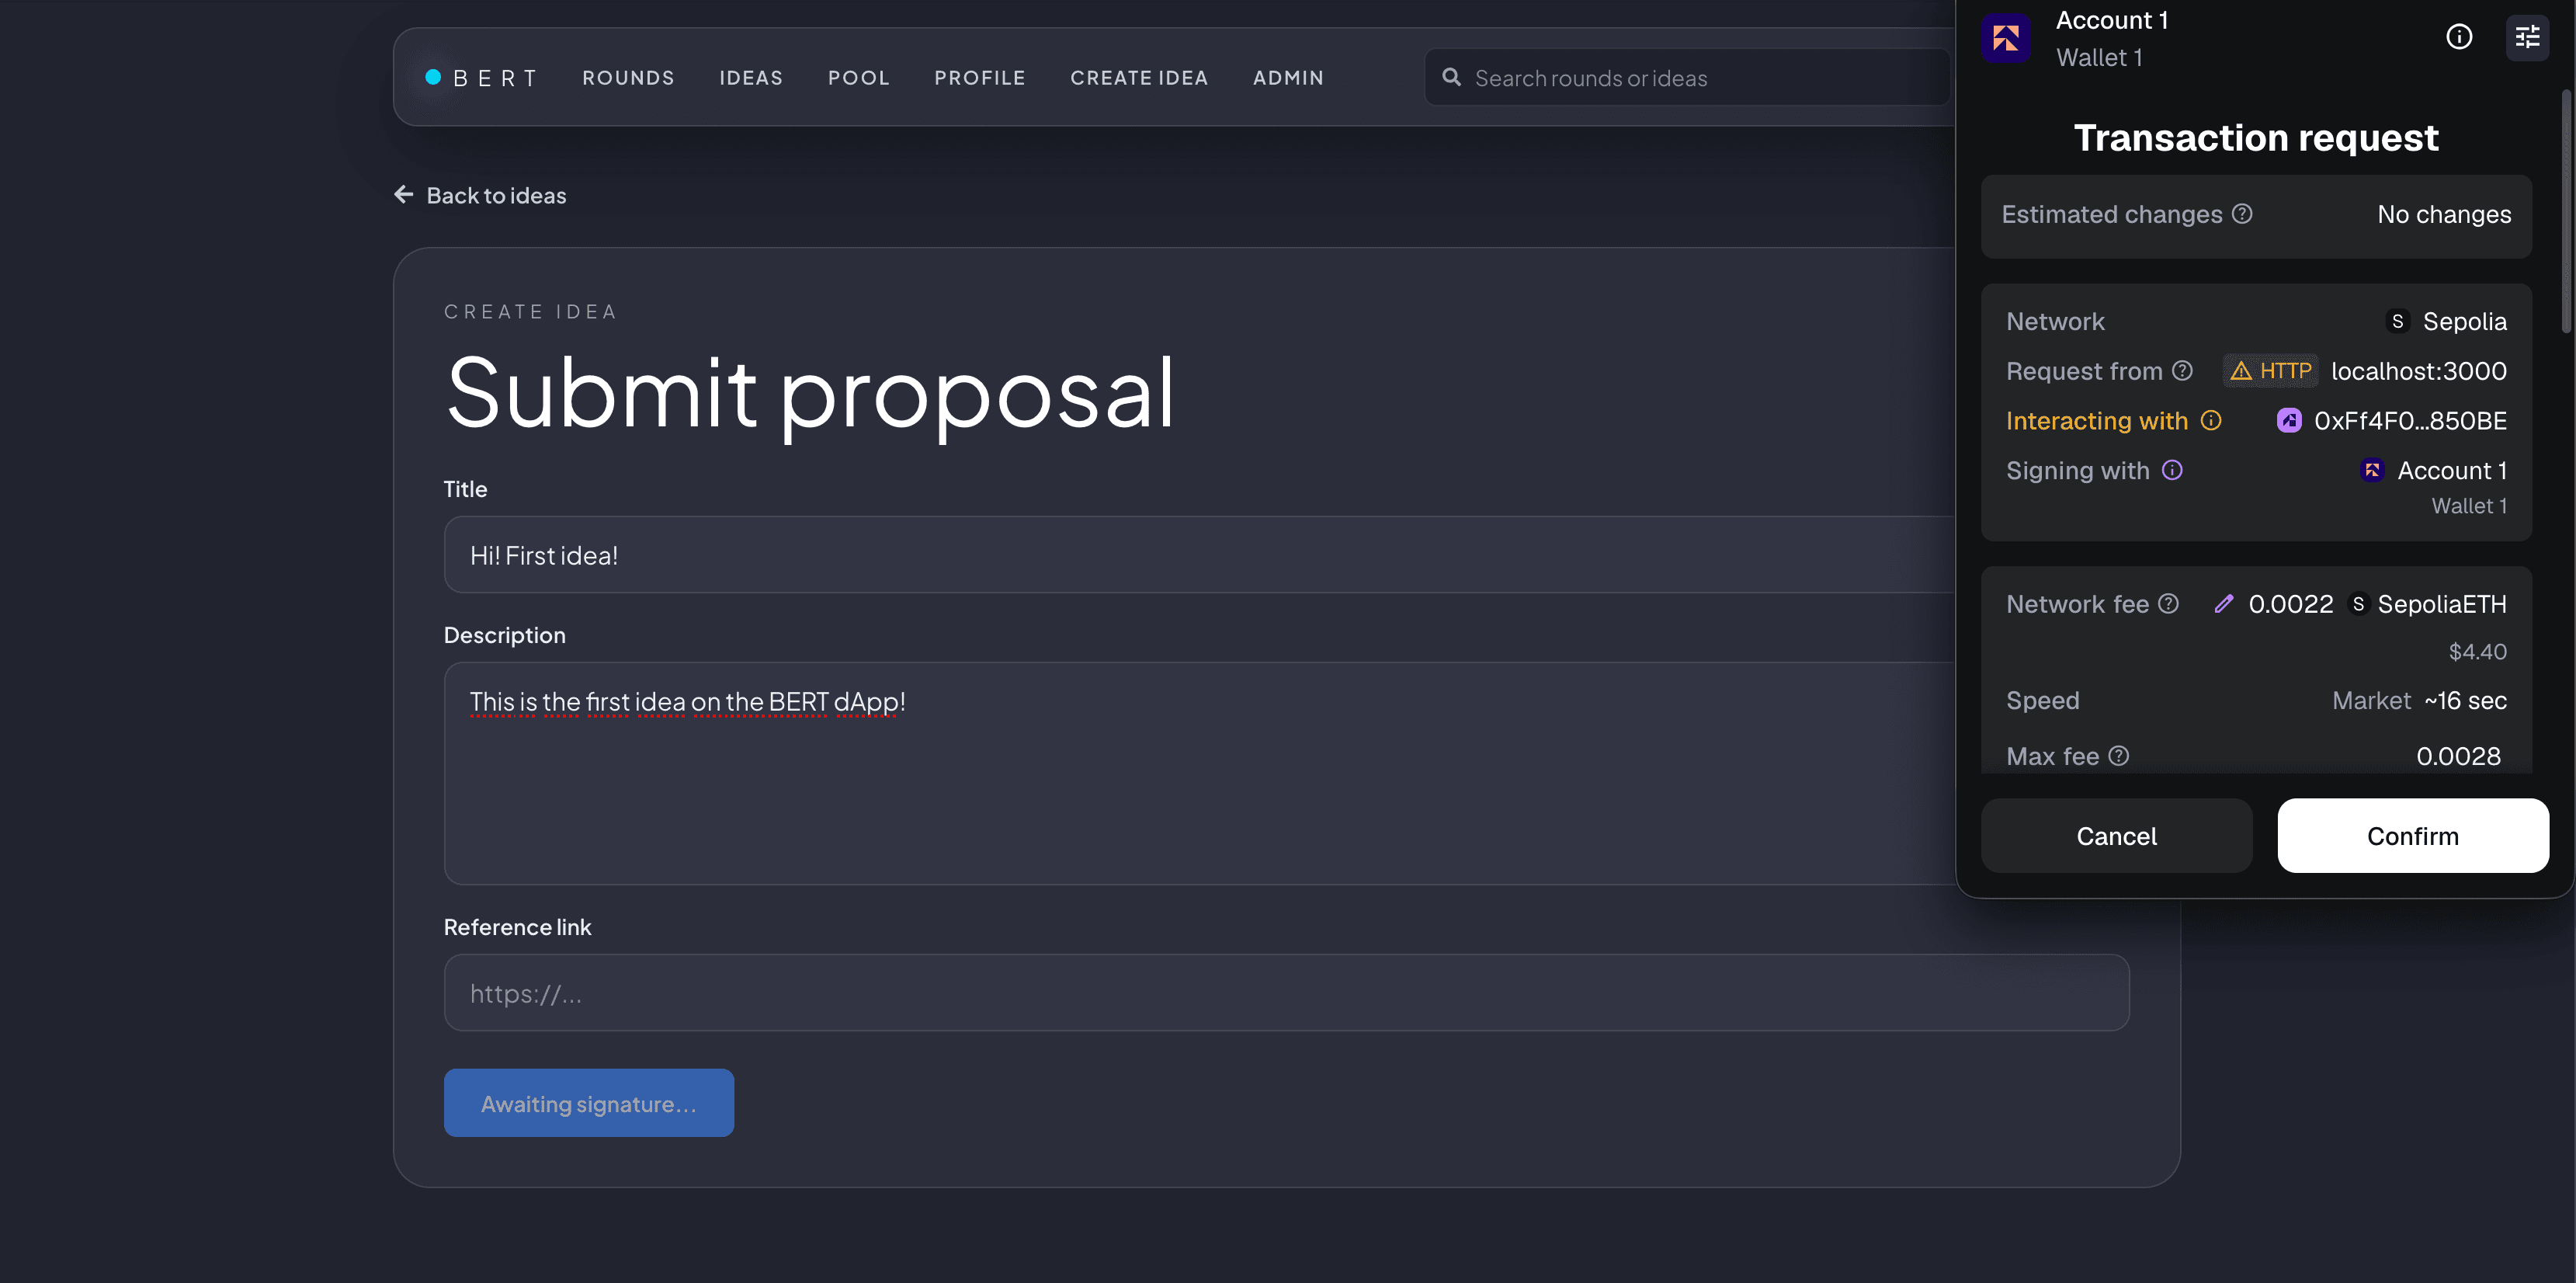Viewport: 2576px width, 1283px height.
Task: Click the Account 1 wallet avatar icon
Action: 2006,38
